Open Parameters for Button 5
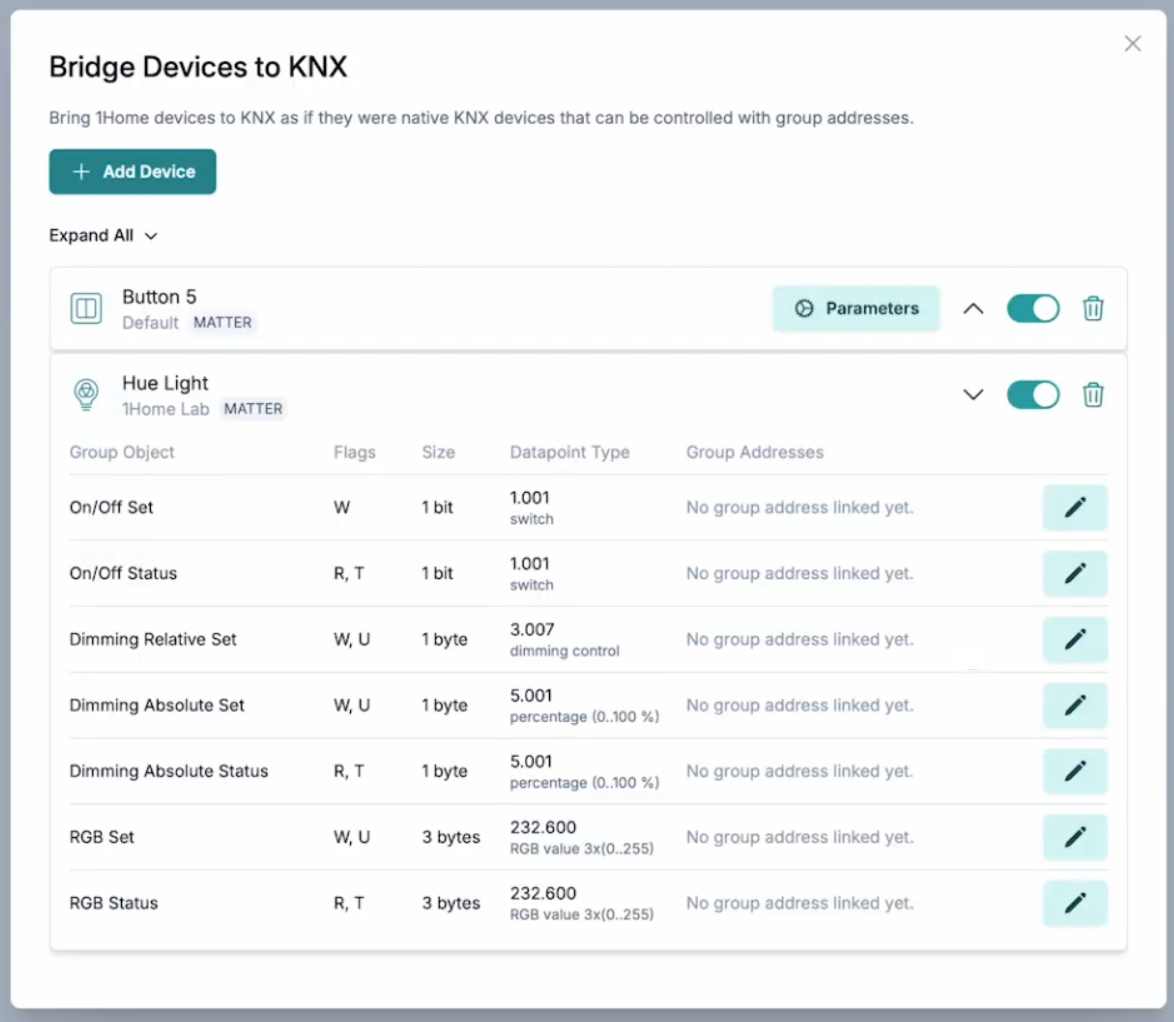 [856, 309]
